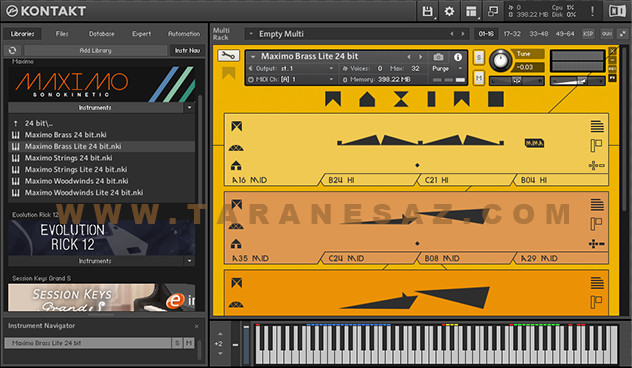
Task: Show instrument info via the i icon
Action: coord(458,57)
